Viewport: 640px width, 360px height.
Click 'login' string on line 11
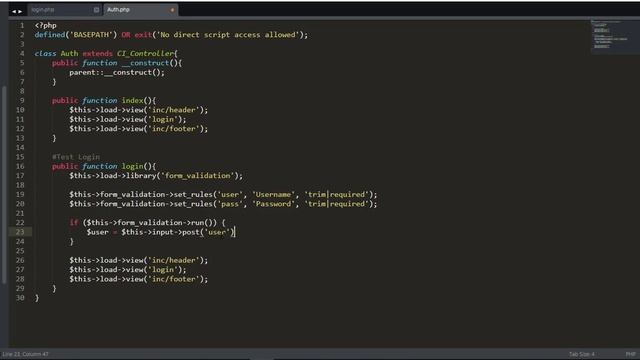click(163, 119)
